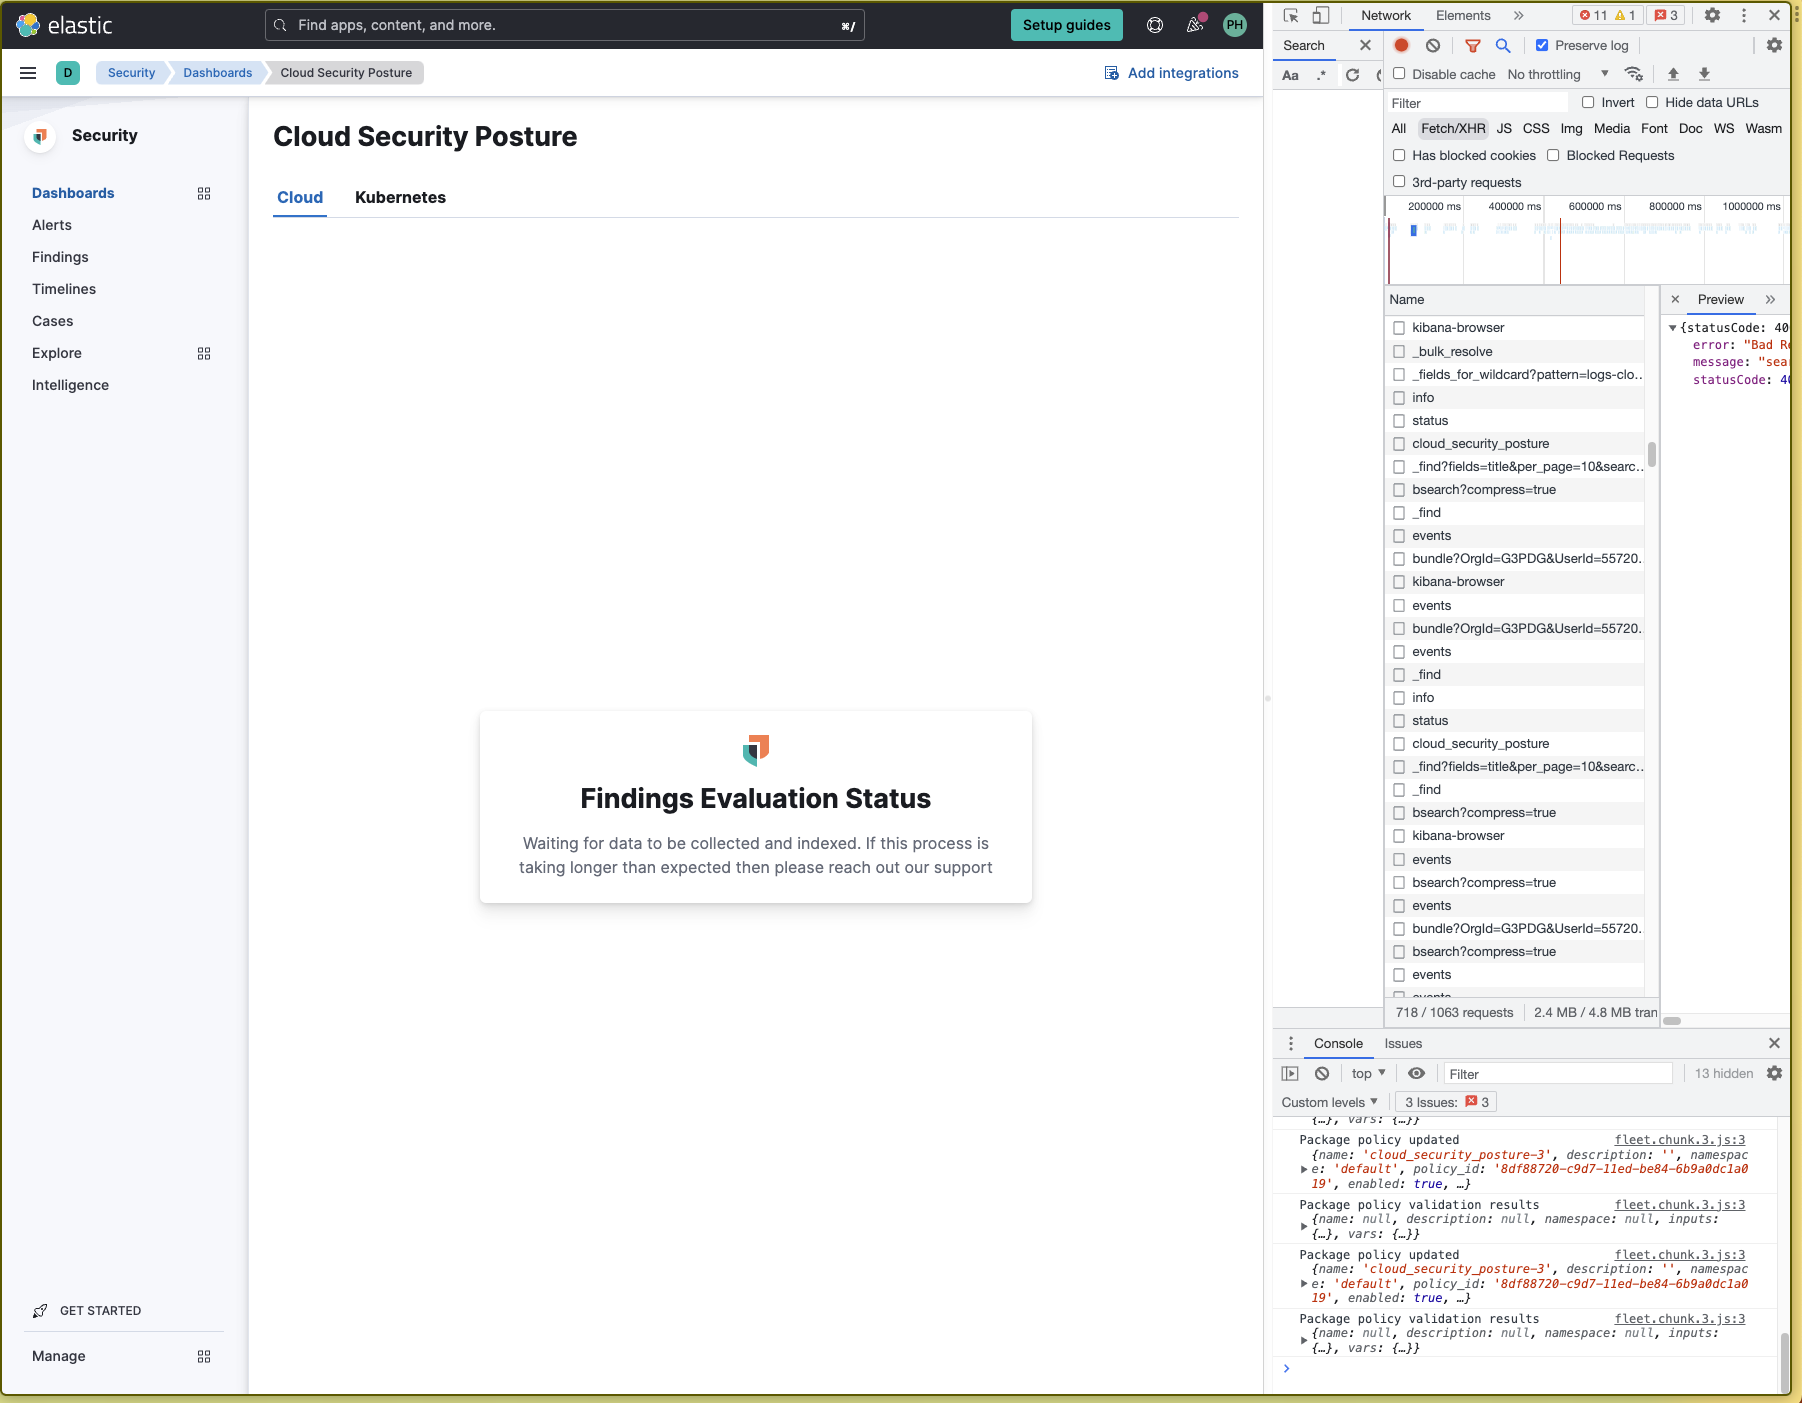Stop recording network log via red record button
Image resolution: width=1802 pixels, height=1403 pixels.
1400,45
